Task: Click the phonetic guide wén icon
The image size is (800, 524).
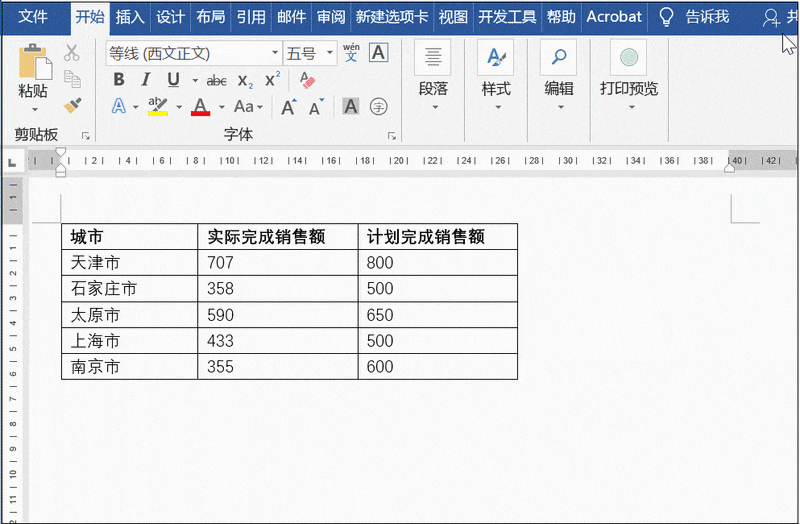Action: [x=351, y=53]
